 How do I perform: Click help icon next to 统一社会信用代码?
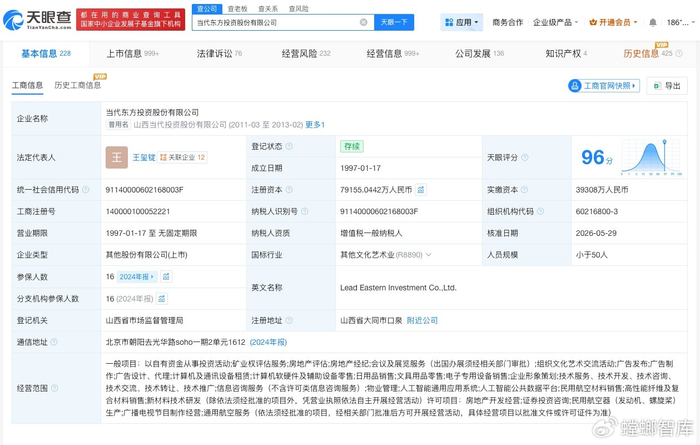pyautogui.click(x=85, y=190)
